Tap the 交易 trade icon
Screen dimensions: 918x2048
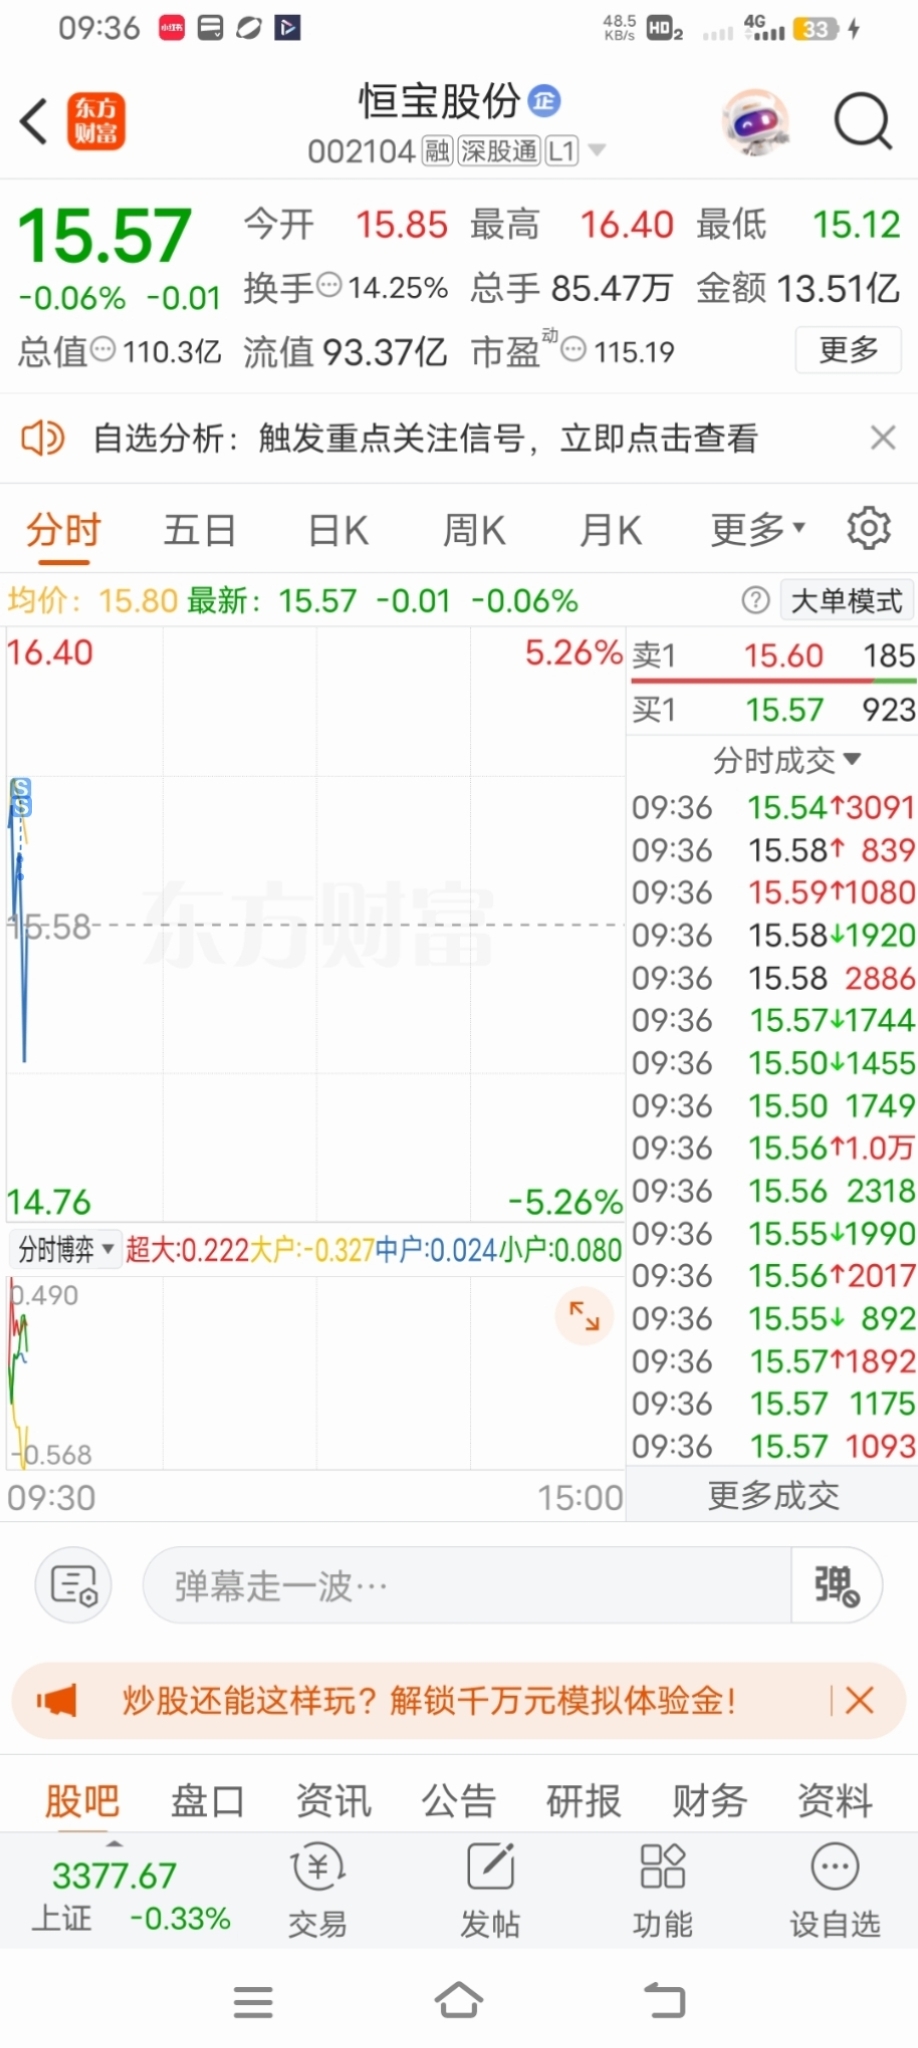(317, 1892)
